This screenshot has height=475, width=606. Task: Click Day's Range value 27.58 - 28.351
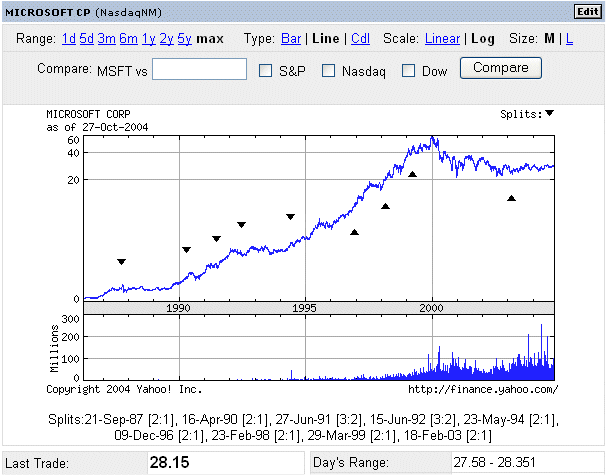click(x=494, y=462)
